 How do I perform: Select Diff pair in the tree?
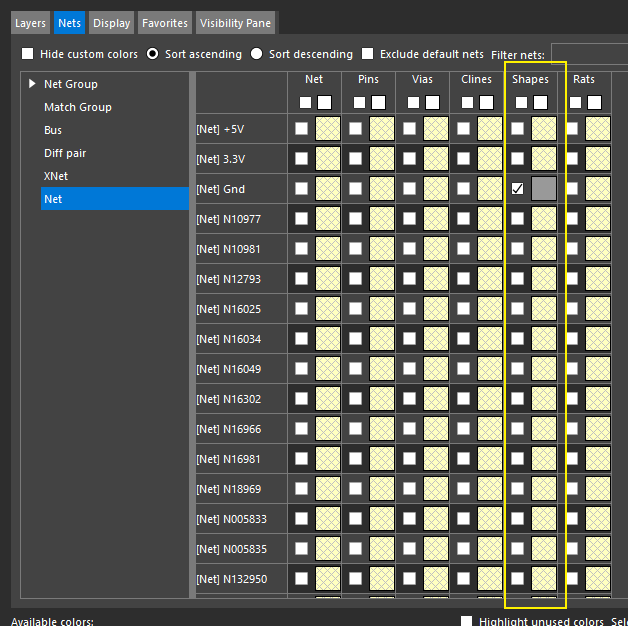point(68,153)
